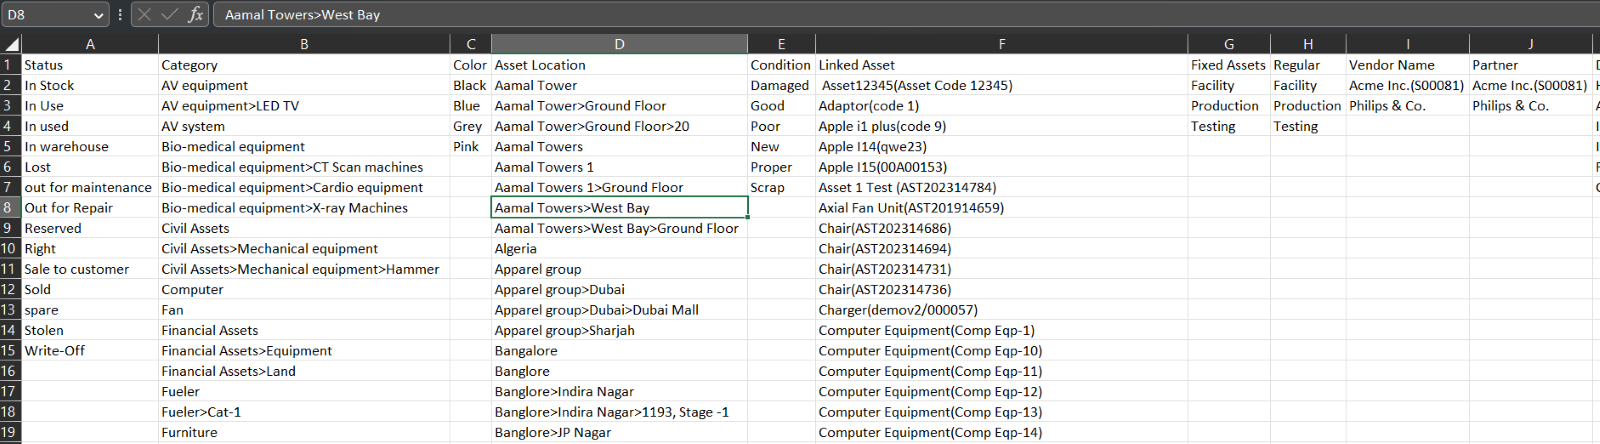Screen dimensions: 1600x444
Task: Click the Select All corner triangle
Action: pos(11,44)
